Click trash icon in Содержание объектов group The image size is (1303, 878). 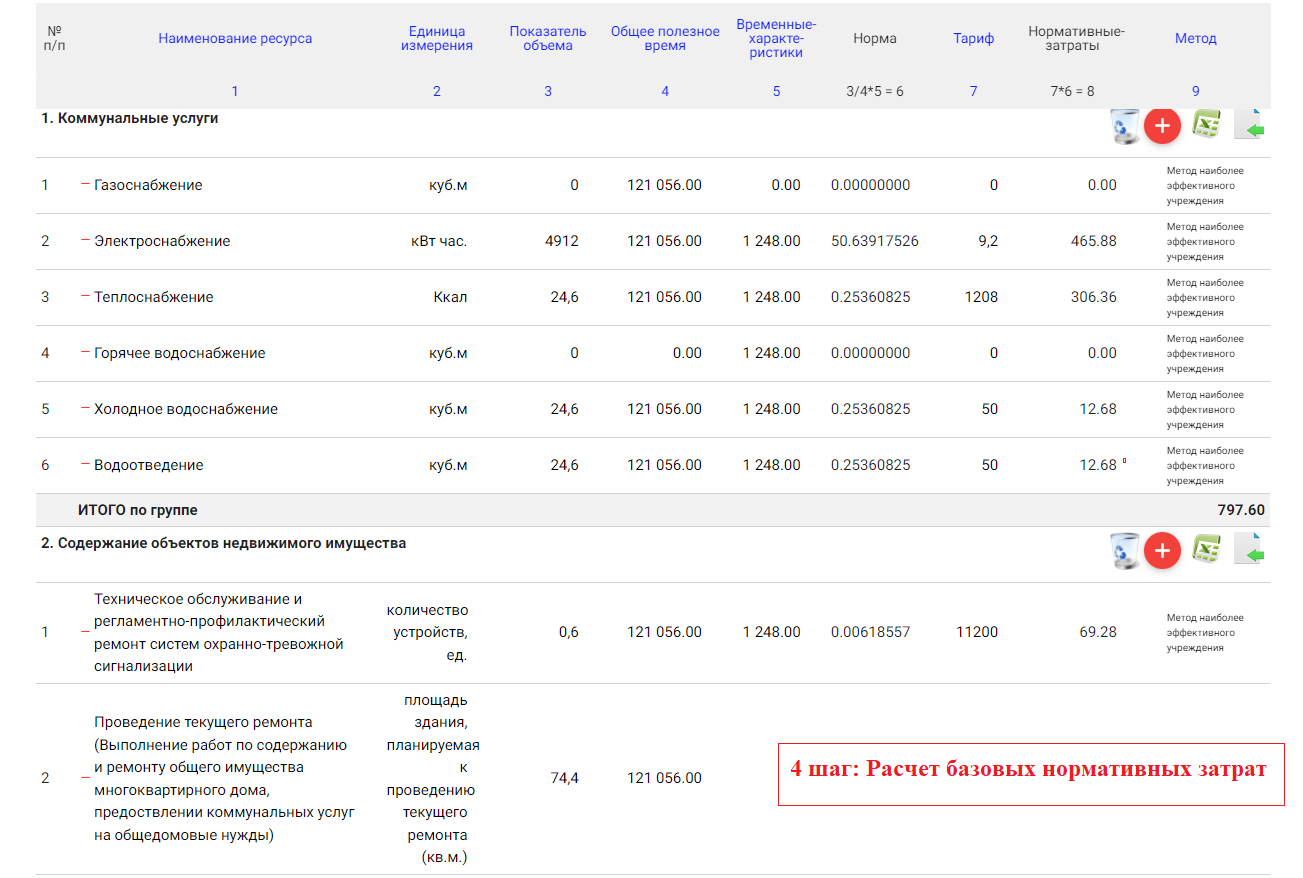(1124, 551)
